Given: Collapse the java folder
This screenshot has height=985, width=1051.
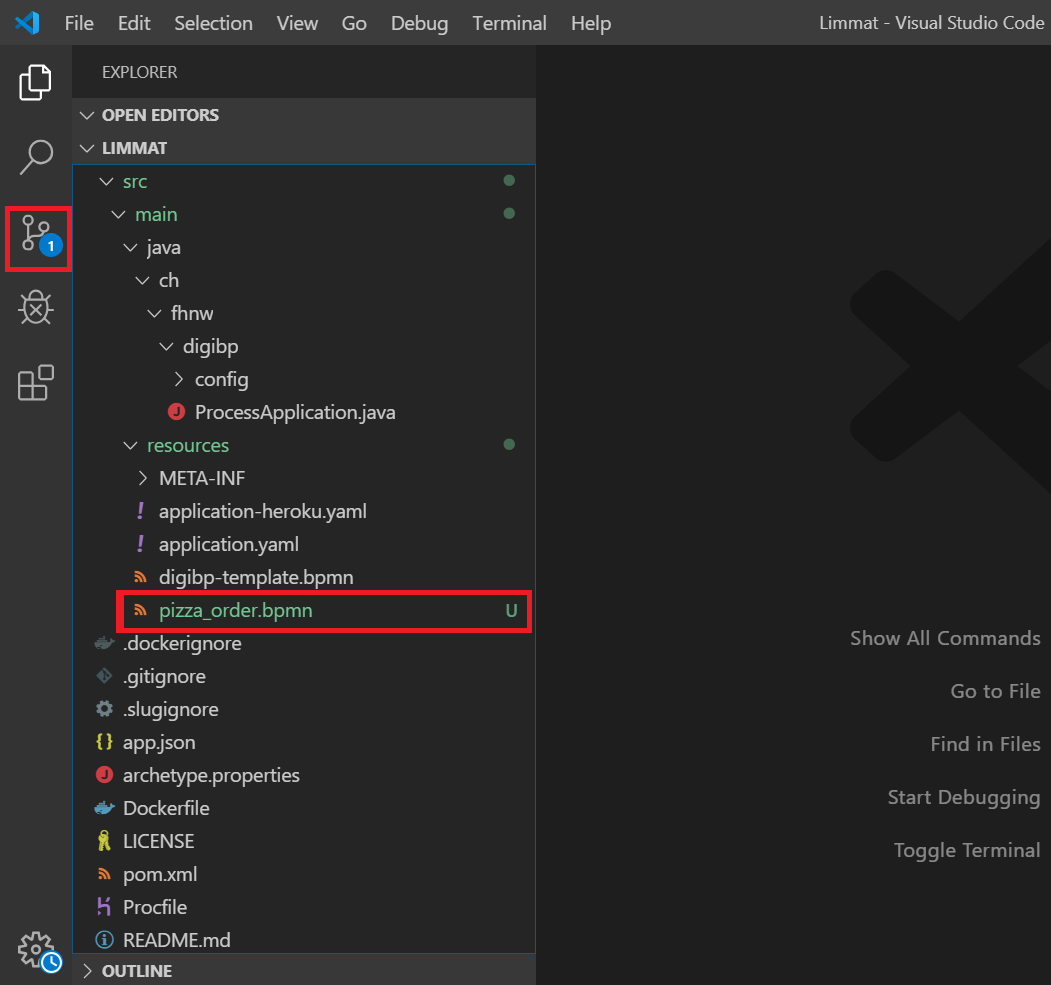Looking at the screenshot, I should point(131,247).
